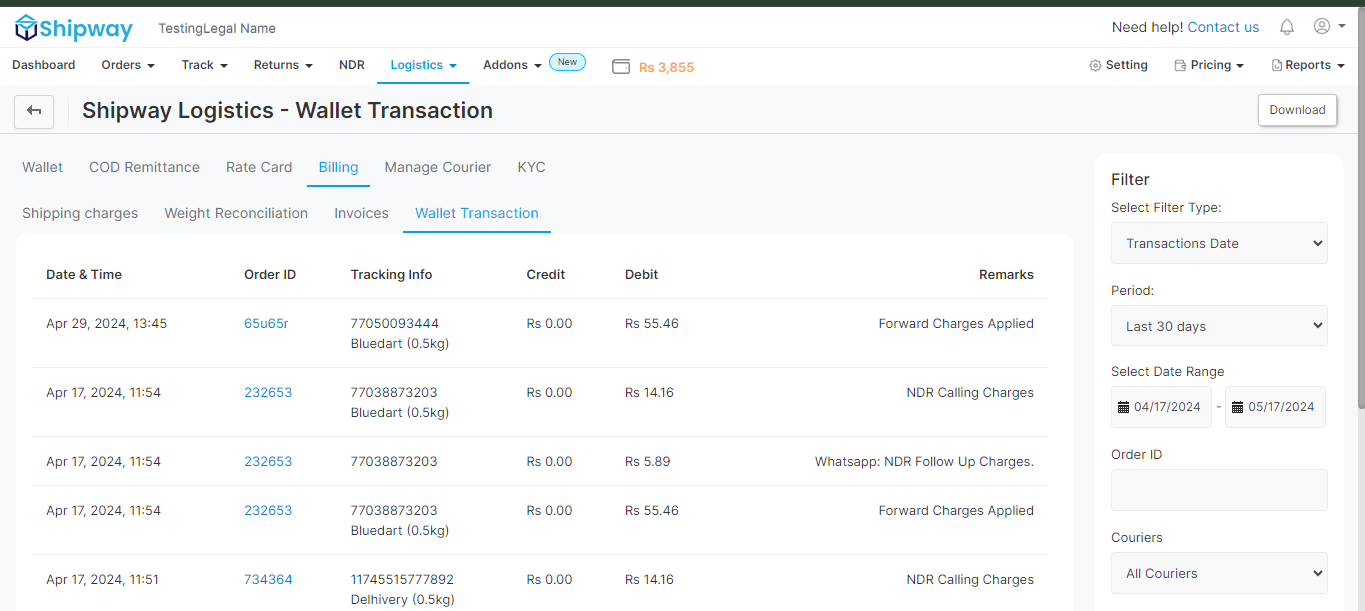The image size is (1365, 611).
Task: Open the Period Last 30 days dropdown
Action: point(1219,326)
